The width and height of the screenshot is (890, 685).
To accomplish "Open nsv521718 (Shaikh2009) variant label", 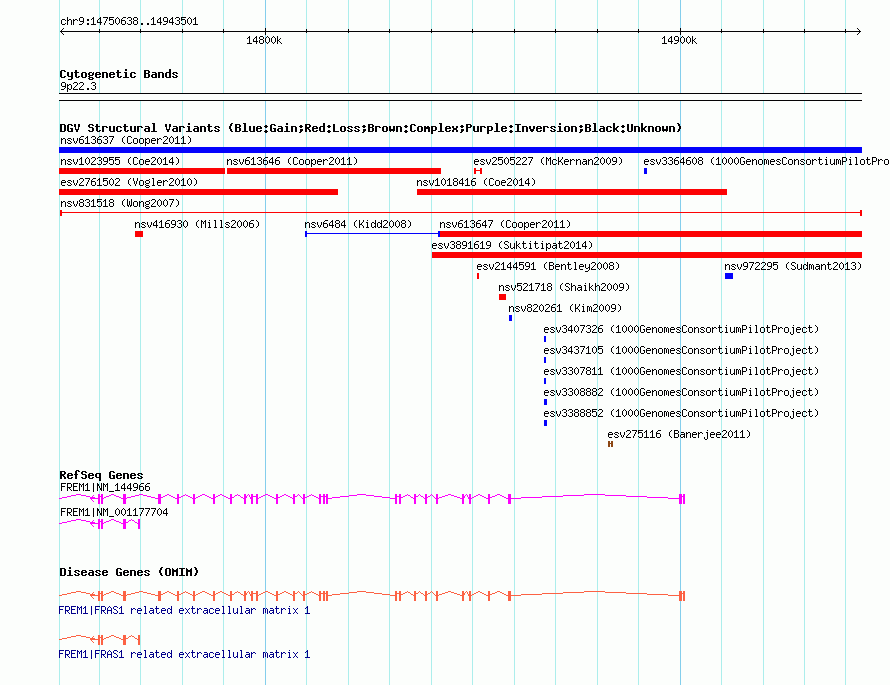I will pos(564,287).
